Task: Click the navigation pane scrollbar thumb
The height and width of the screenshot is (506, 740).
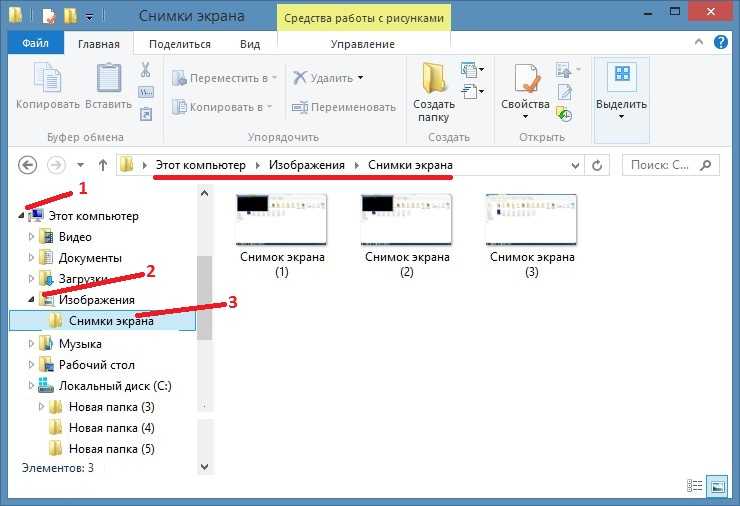Action: (x=204, y=297)
